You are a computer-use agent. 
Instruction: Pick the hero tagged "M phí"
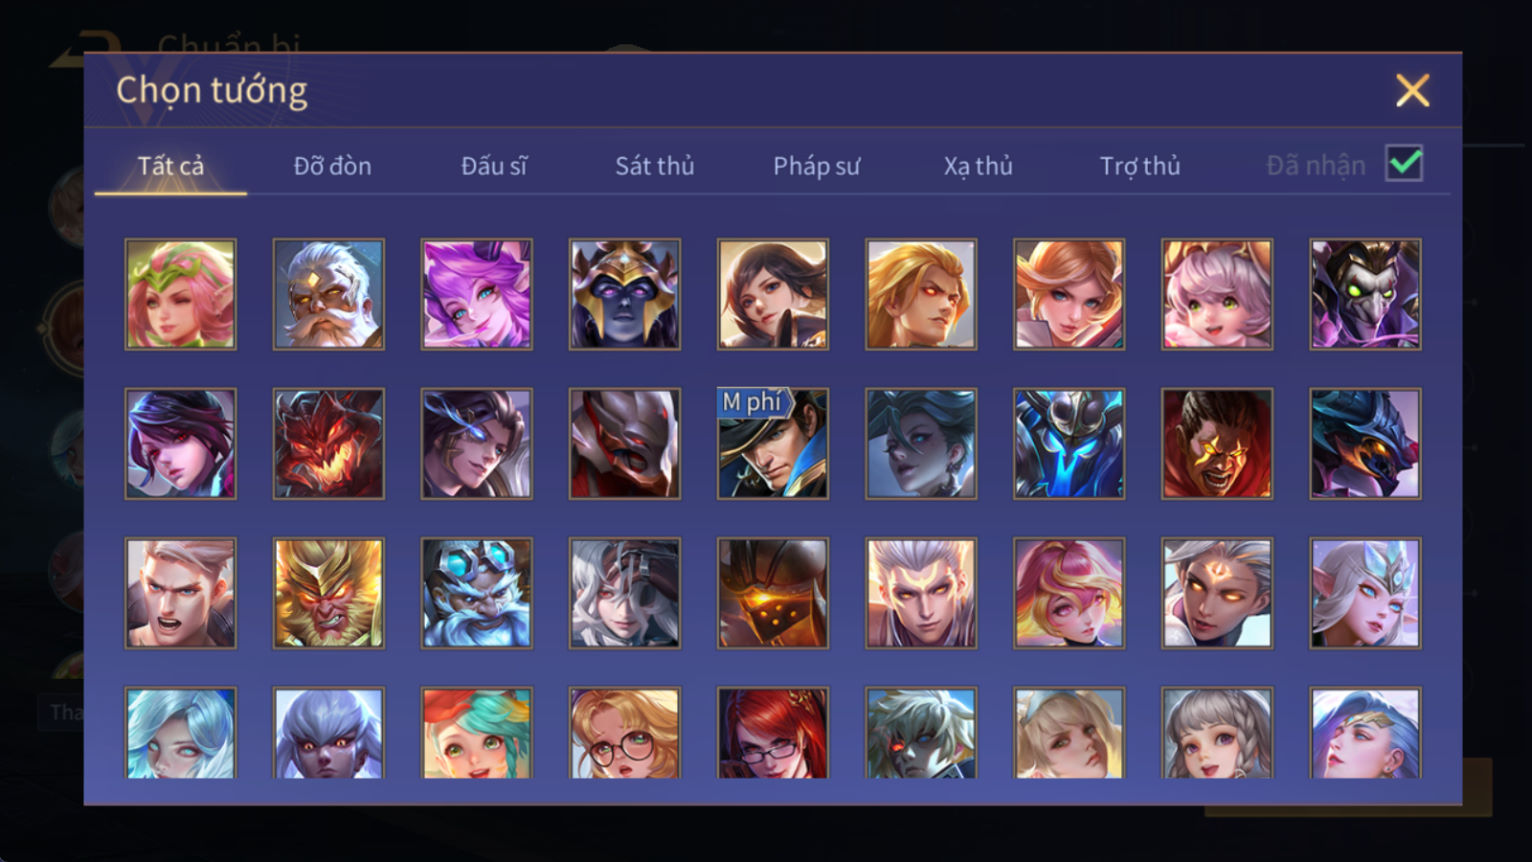click(x=772, y=444)
